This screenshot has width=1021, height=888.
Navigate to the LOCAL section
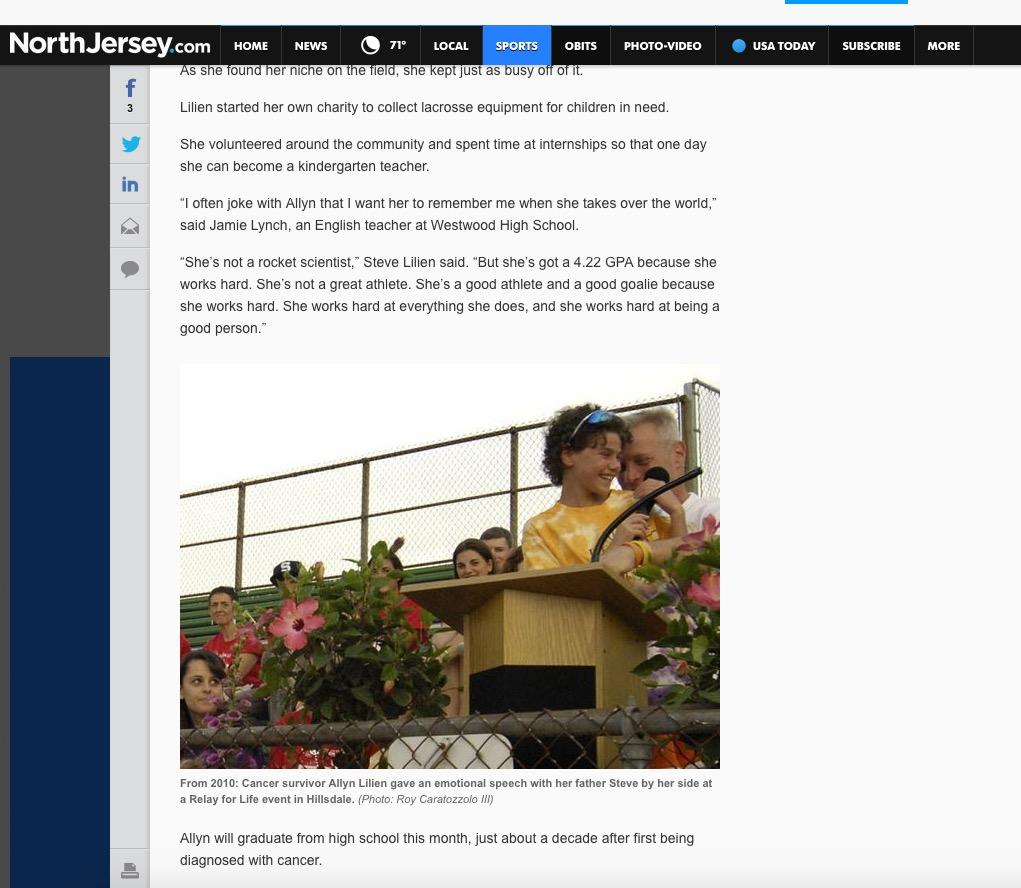pyautogui.click(x=450, y=46)
